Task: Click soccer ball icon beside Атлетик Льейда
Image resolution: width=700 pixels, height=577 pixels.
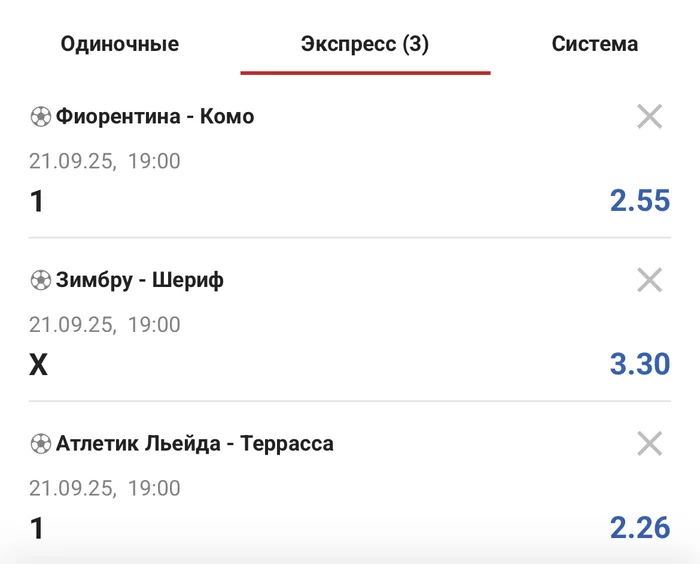Action: tap(40, 444)
